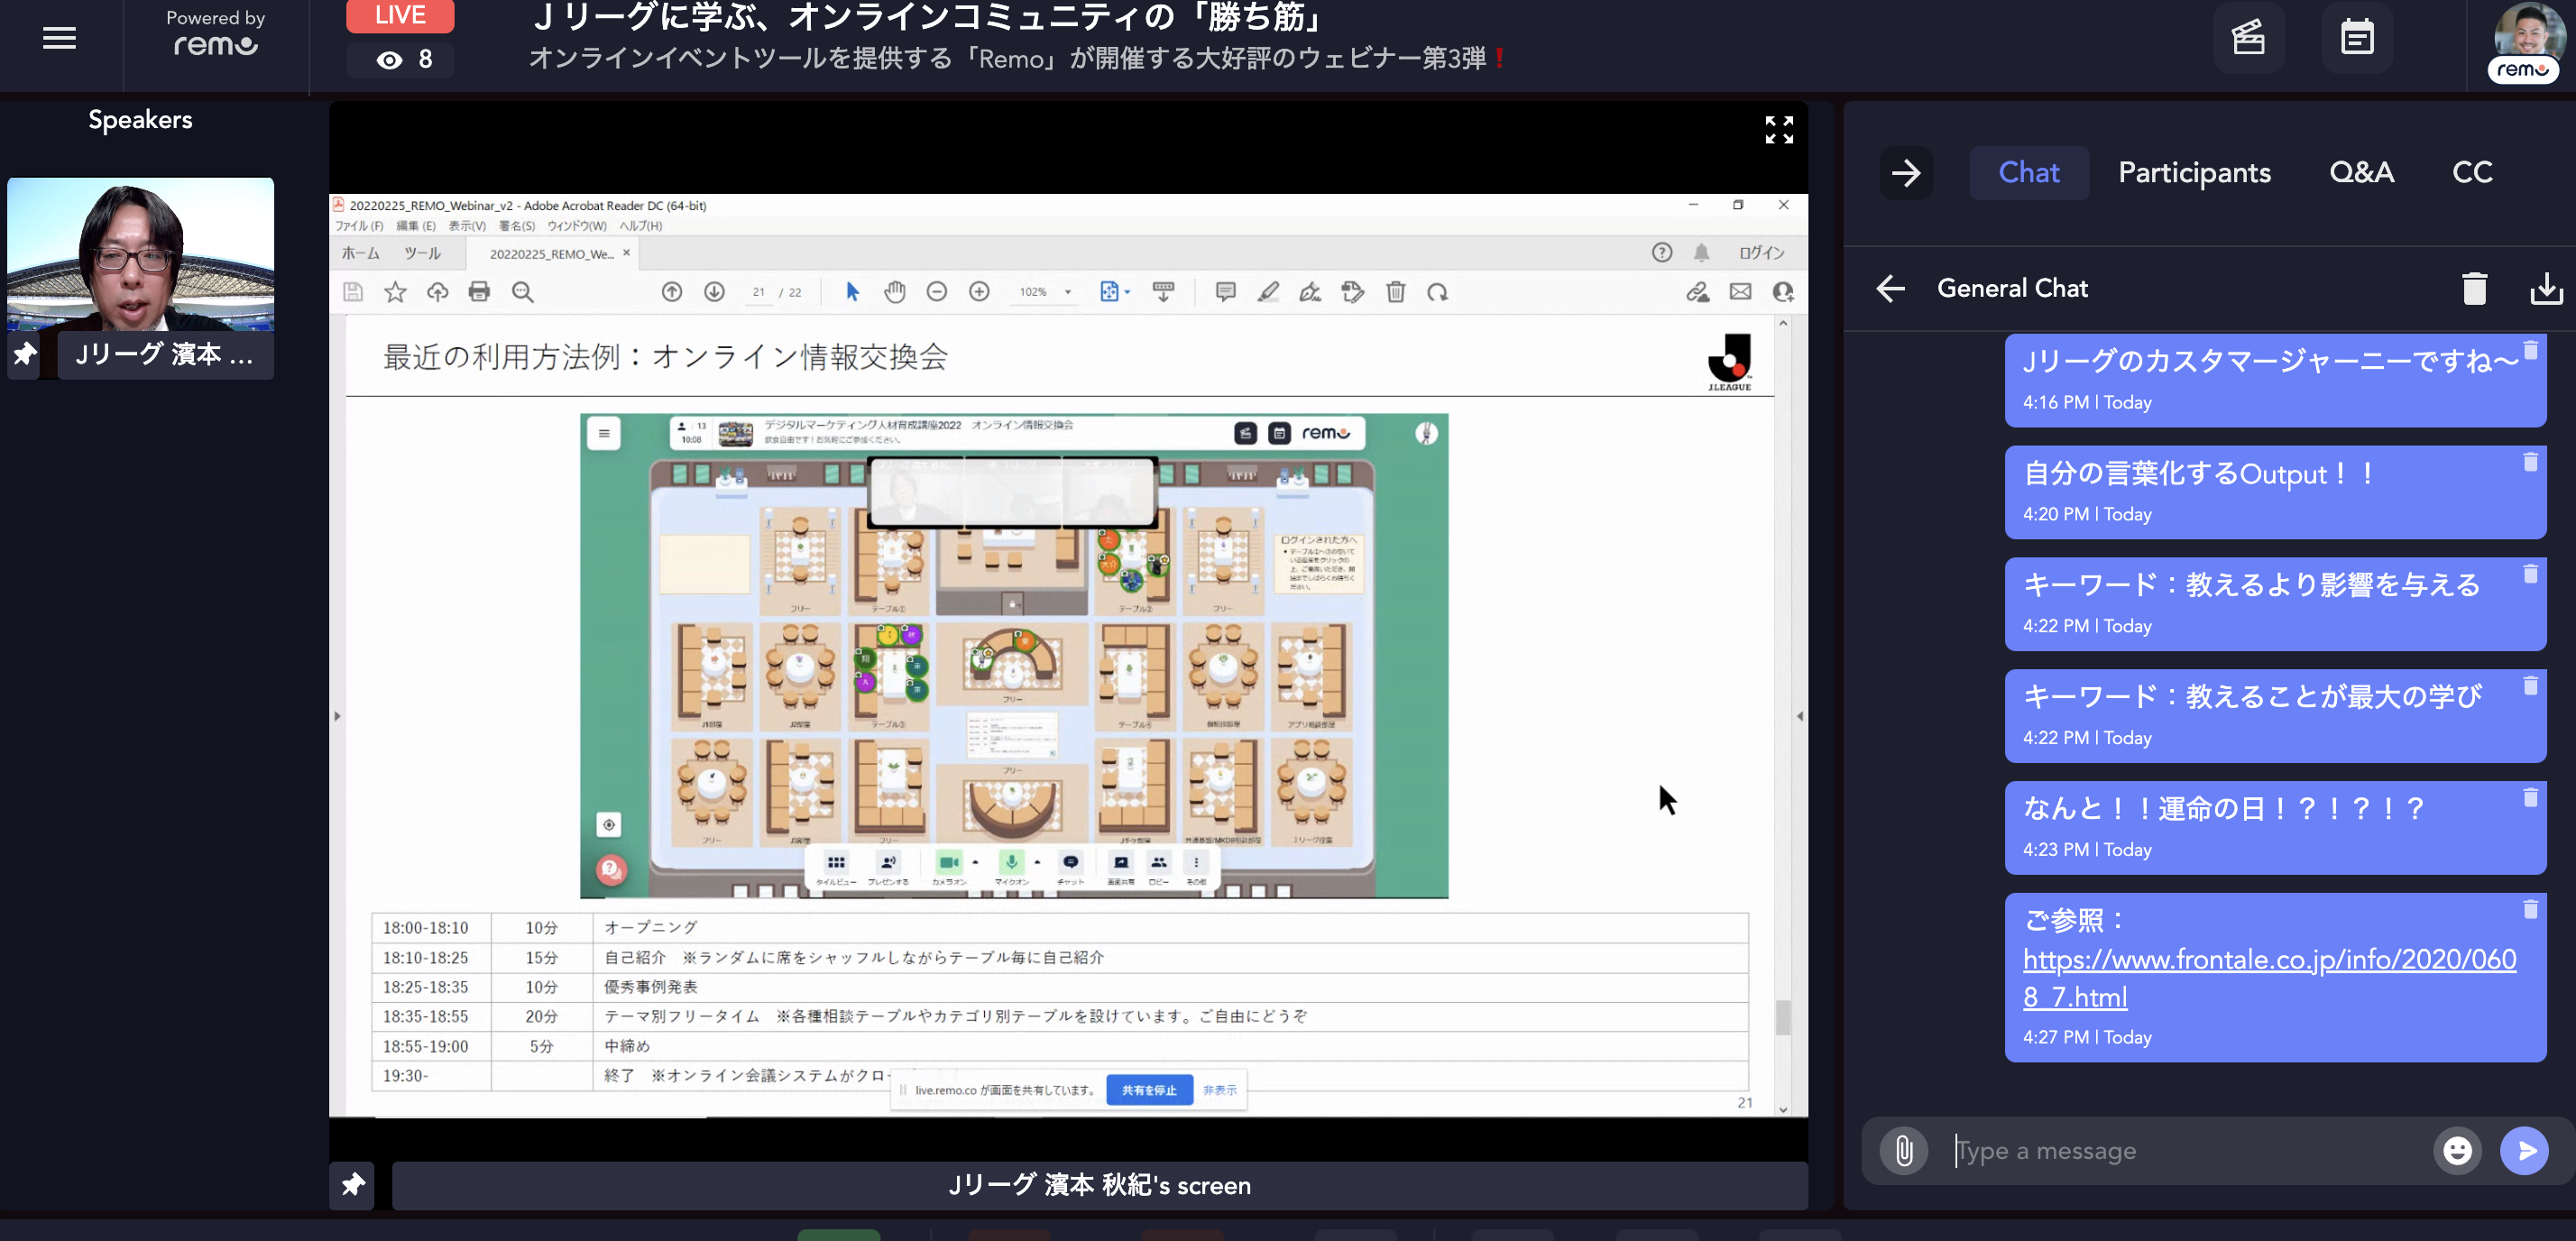Send the chat message
The width and height of the screenshot is (2576, 1241).
pos(2524,1150)
